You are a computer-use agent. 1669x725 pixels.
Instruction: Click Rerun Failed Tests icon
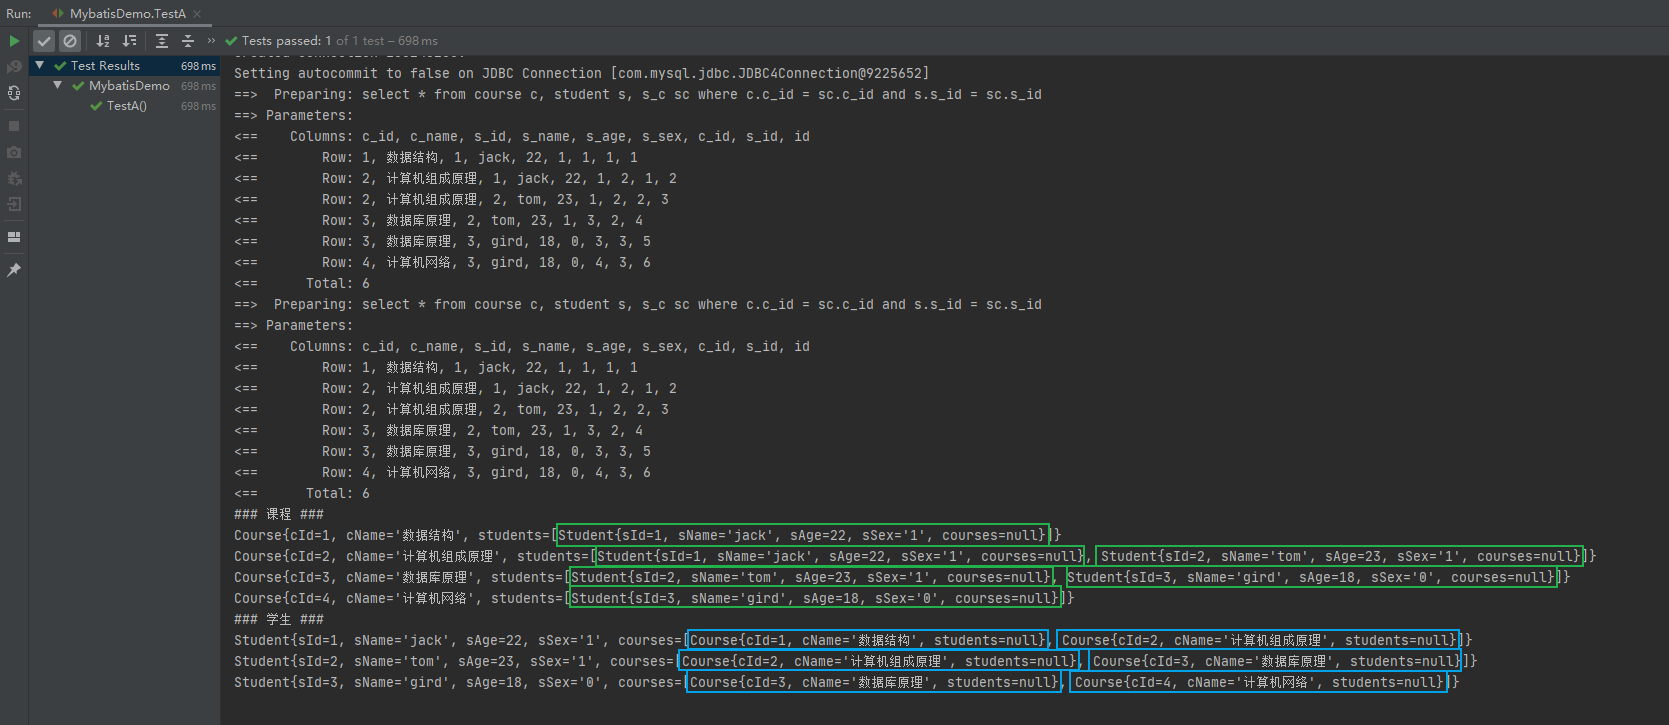(14, 67)
